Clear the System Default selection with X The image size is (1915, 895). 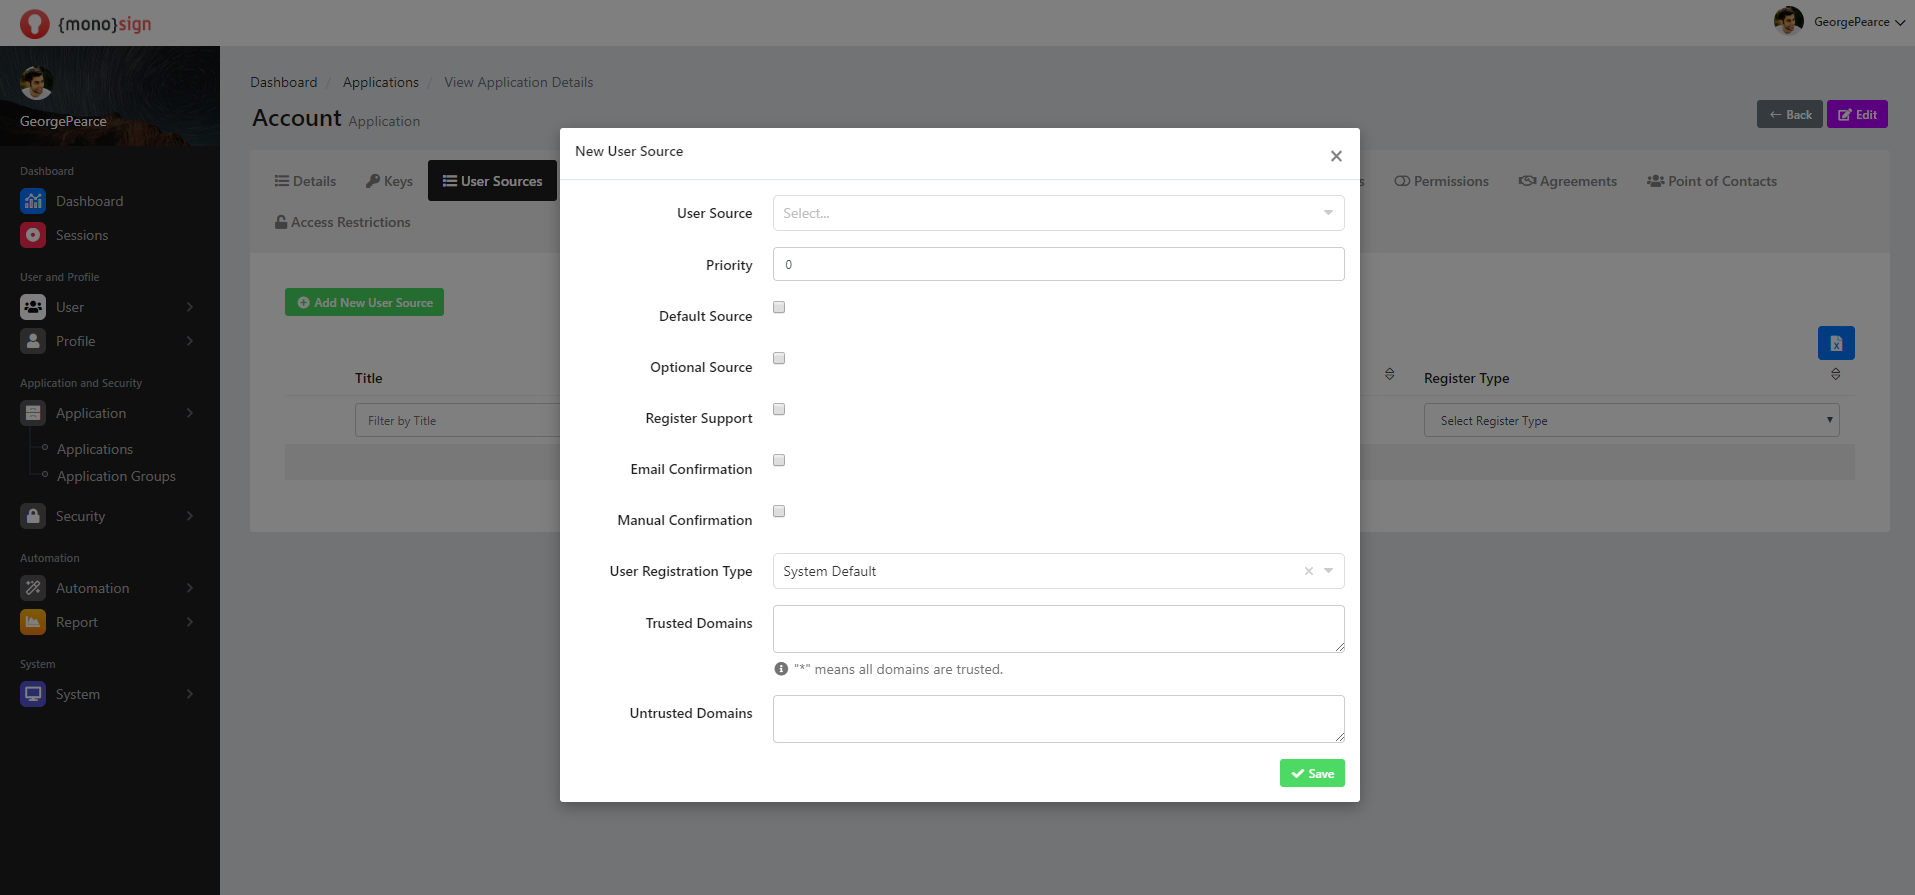click(1308, 571)
